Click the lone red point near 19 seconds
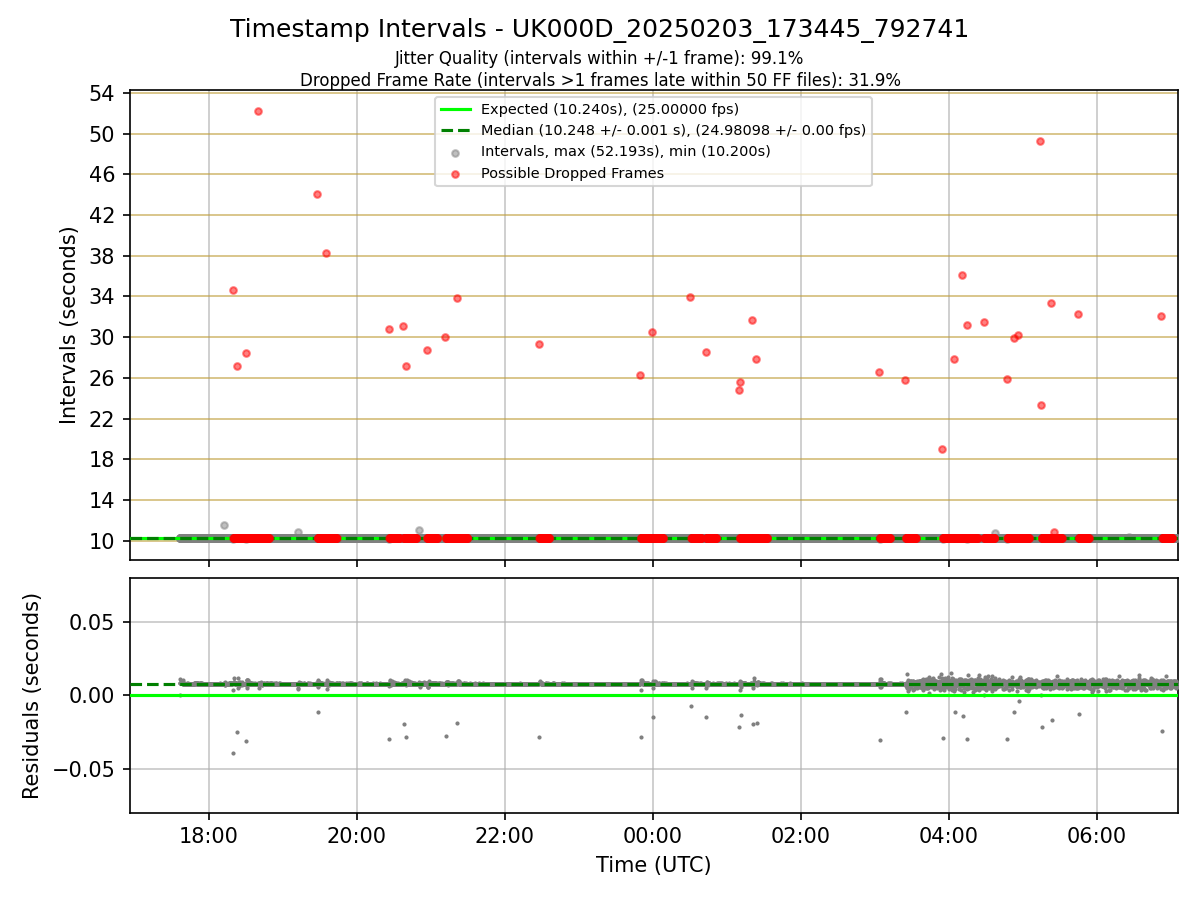 (x=942, y=449)
